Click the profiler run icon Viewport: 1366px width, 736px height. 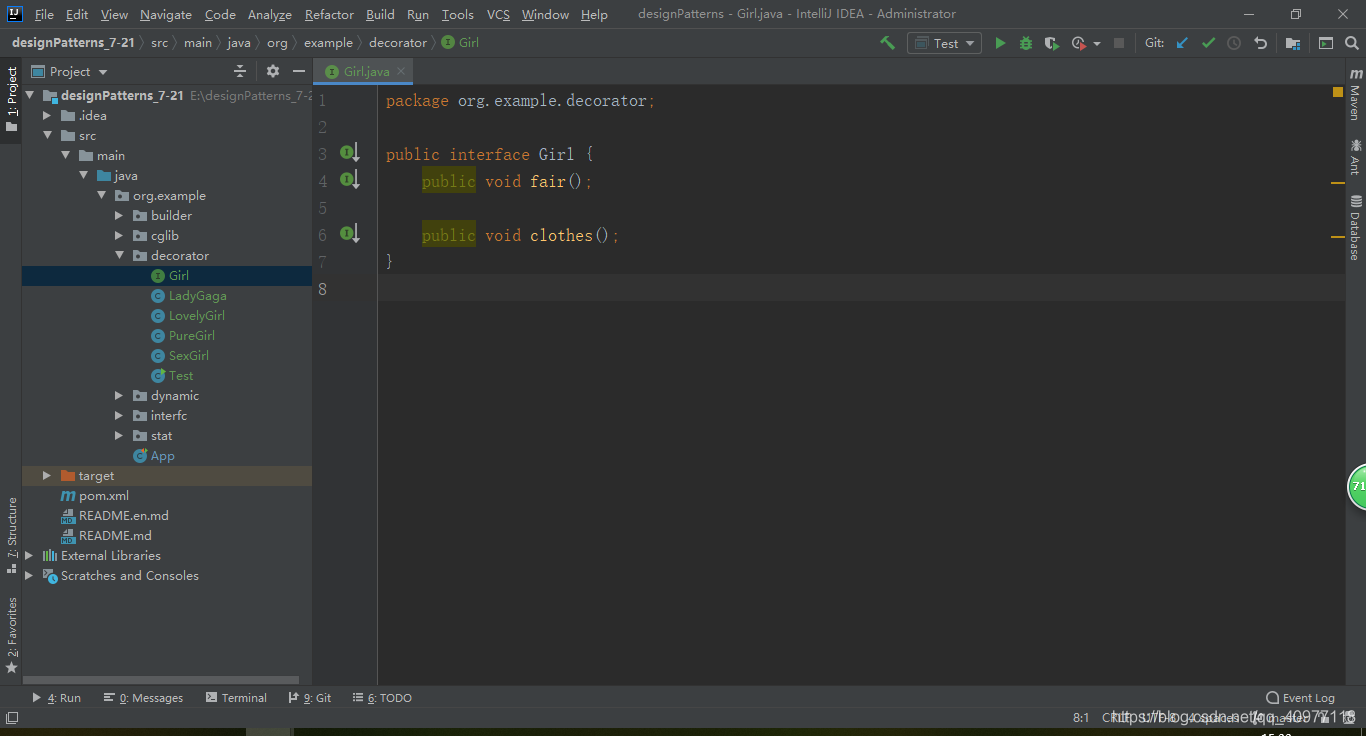tap(1079, 43)
